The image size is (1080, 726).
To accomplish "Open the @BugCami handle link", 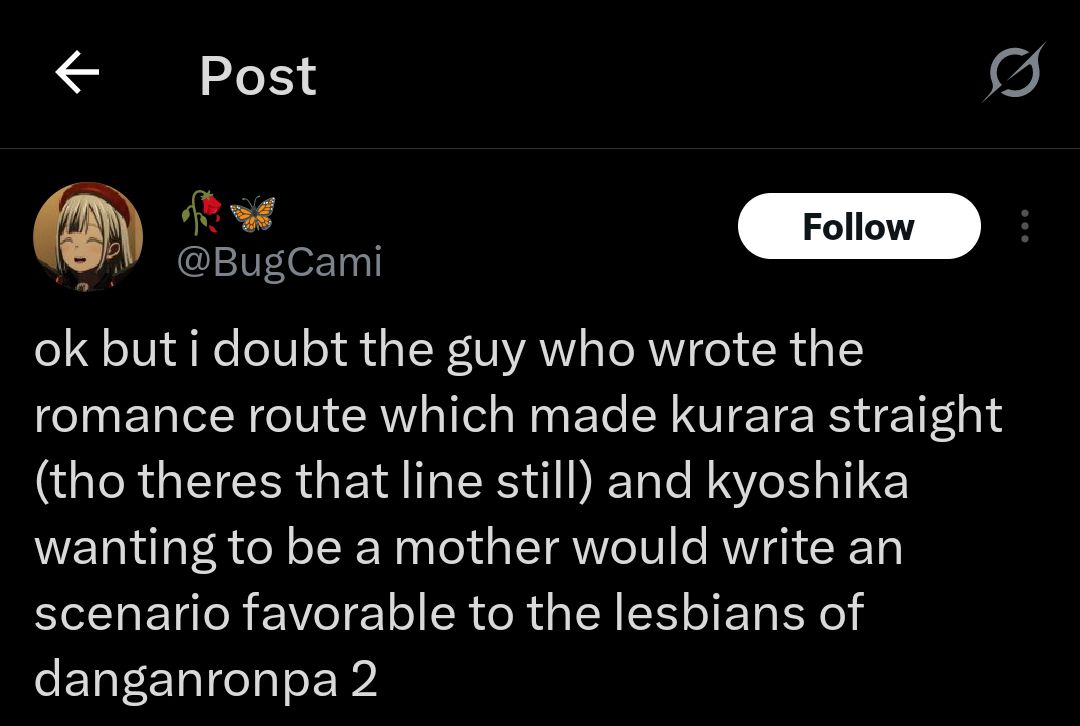I will pyautogui.click(x=280, y=262).
